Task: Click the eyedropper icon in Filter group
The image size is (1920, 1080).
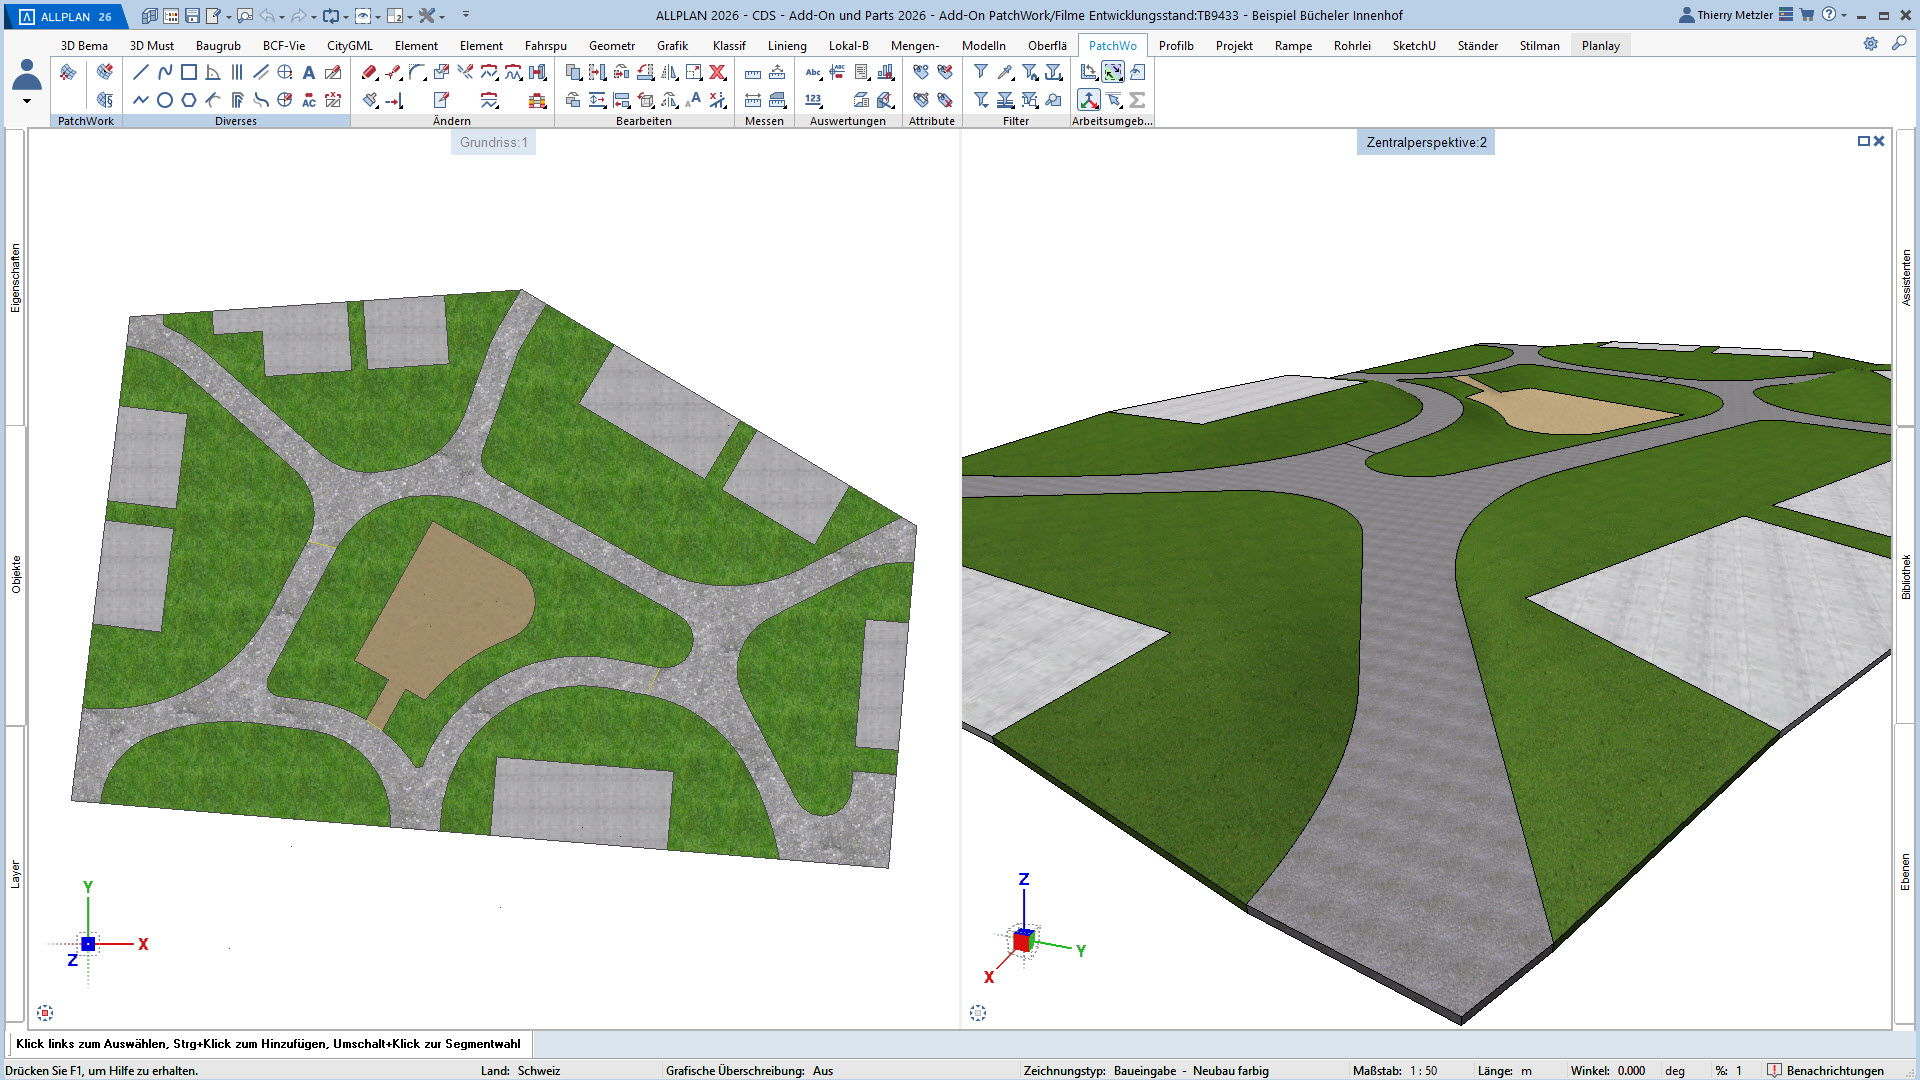Action: pos(1005,72)
